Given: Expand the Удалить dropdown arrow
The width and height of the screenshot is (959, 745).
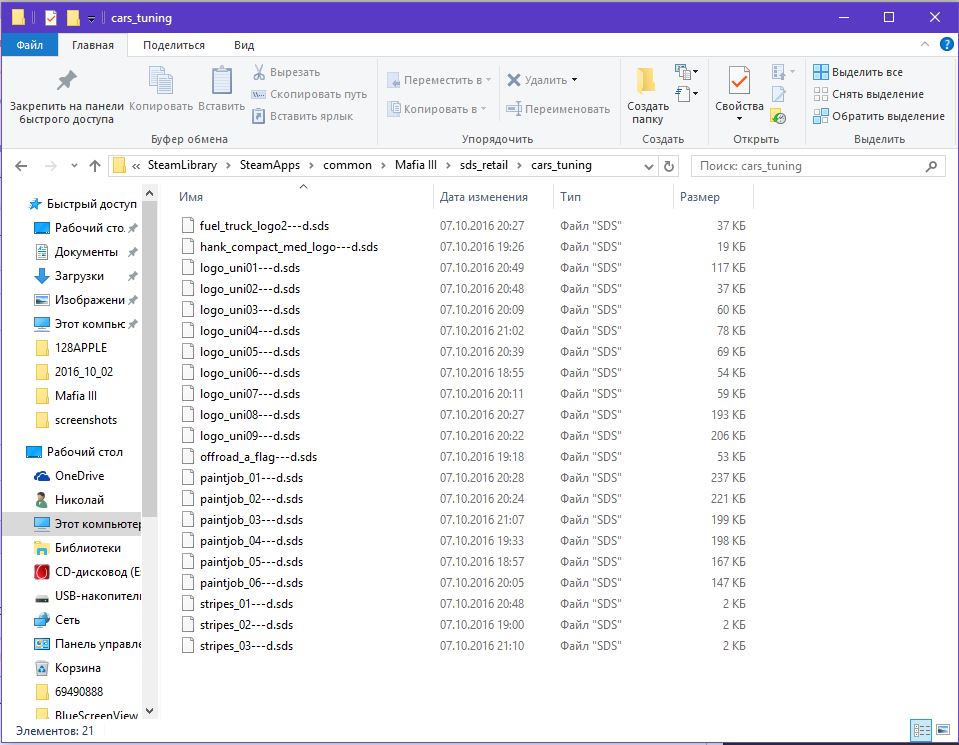Looking at the screenshot, I should point(574,80).
